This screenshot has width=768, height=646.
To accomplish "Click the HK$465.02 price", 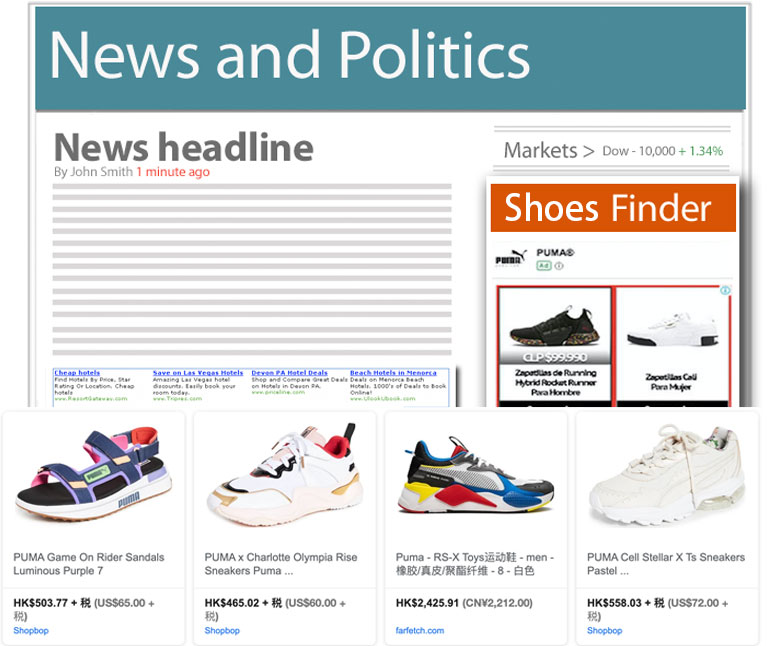I will point(232,603).
